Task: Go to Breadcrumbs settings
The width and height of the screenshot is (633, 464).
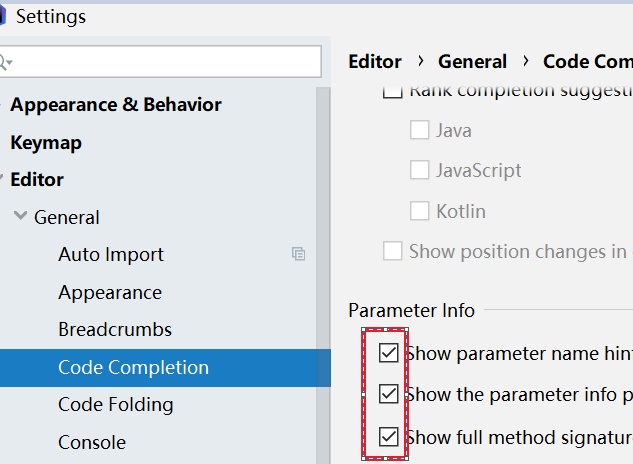Action: click(x=115, y=330)
